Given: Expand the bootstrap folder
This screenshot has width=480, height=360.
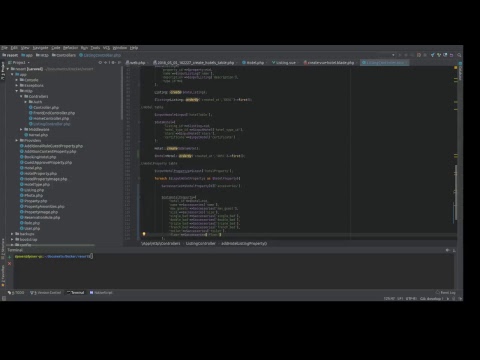Looking at the screenshot, I should point(12,239).
